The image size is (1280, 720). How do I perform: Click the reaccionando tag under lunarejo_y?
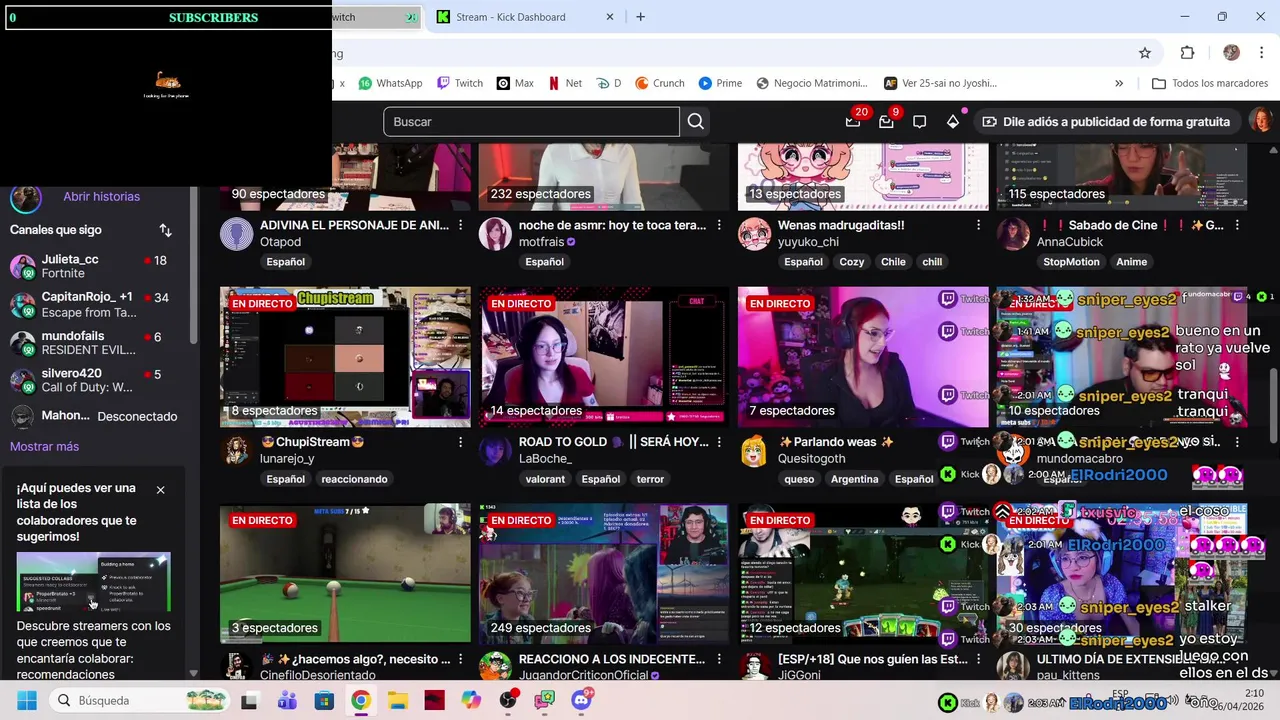[354, 479]
